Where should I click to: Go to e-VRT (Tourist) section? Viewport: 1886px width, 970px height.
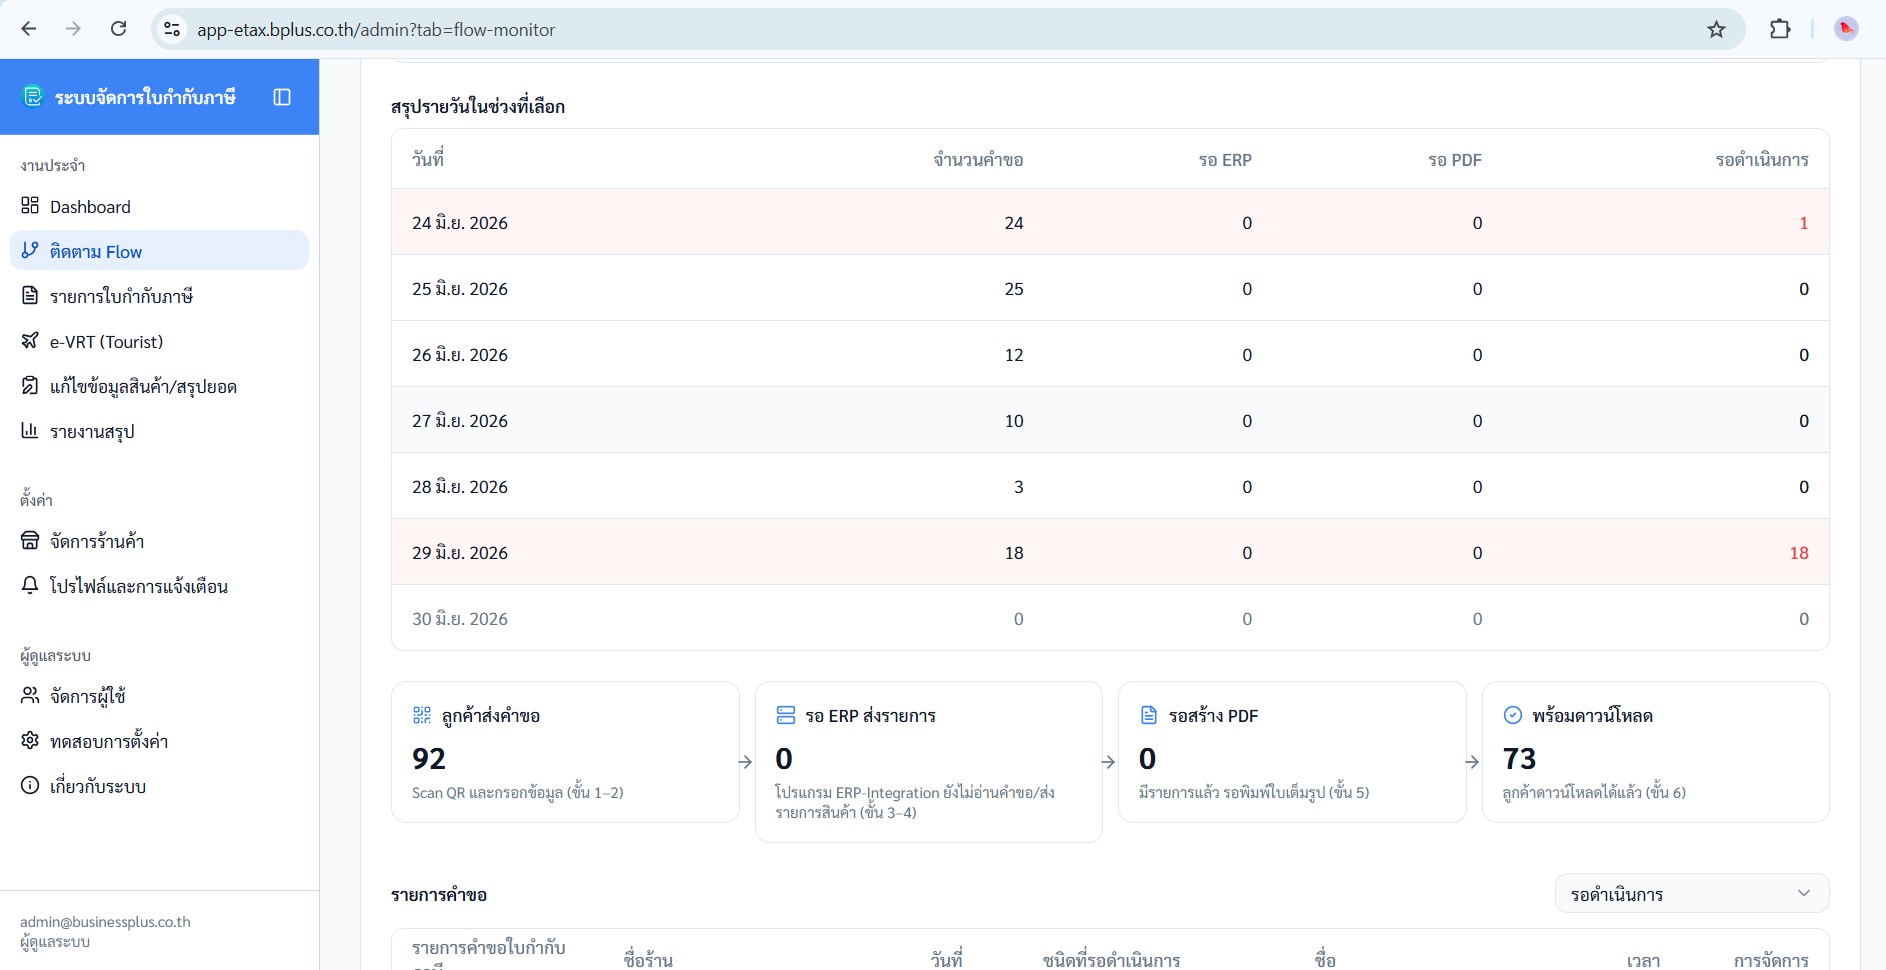point(160,341)
